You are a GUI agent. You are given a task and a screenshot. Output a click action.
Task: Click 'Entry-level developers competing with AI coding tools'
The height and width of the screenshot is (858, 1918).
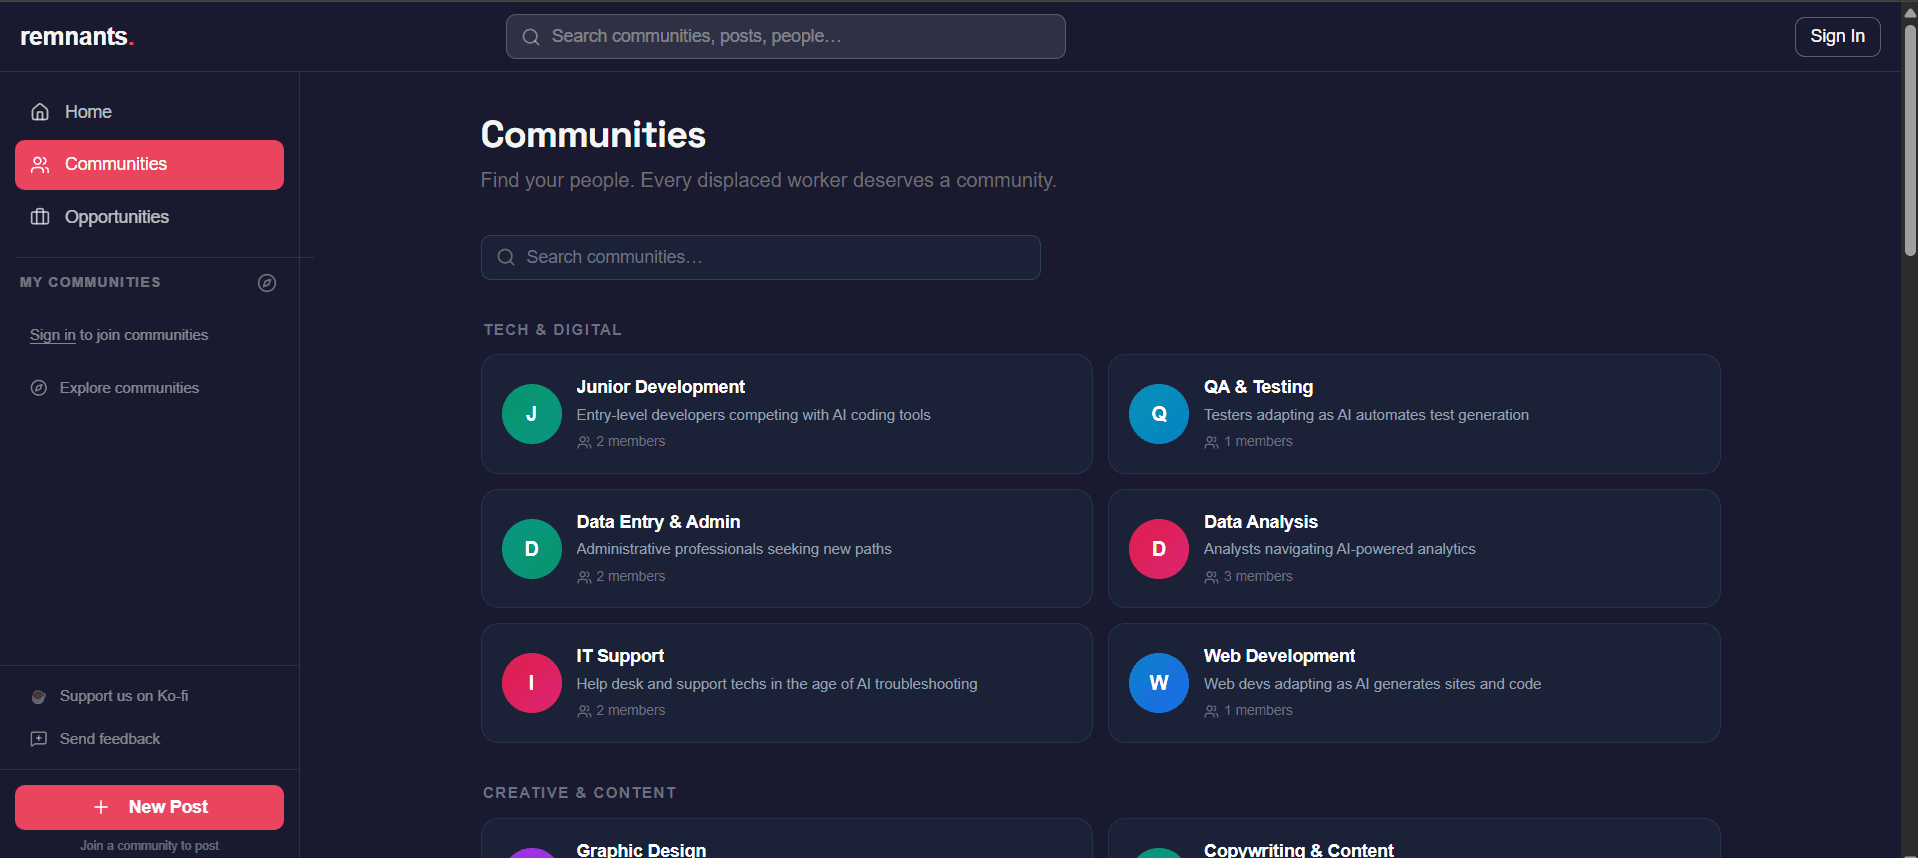753,415
